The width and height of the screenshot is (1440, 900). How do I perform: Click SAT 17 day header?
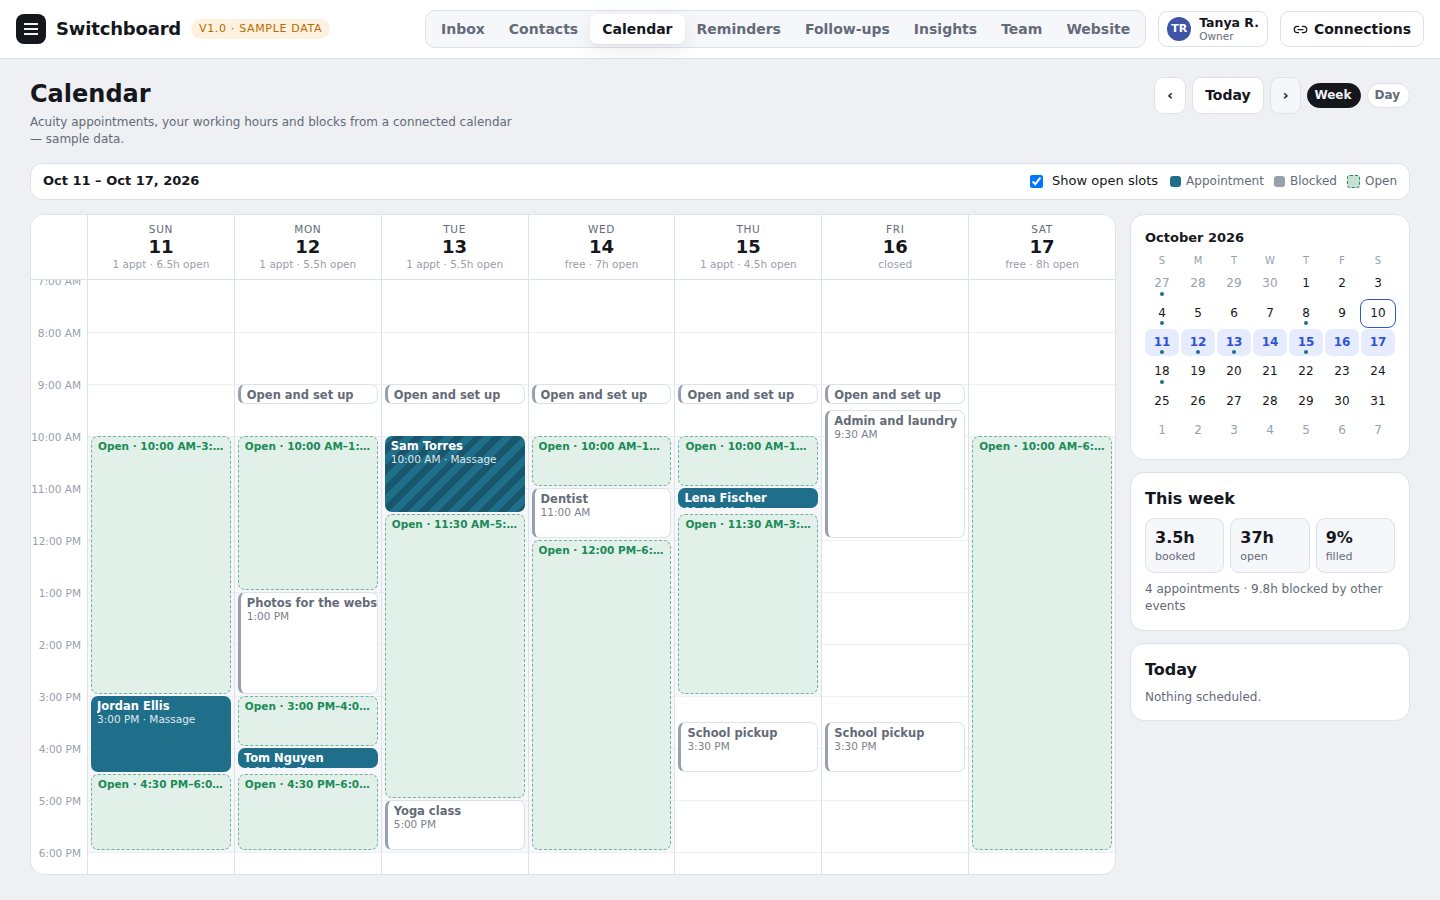(x=1042, y=247)
